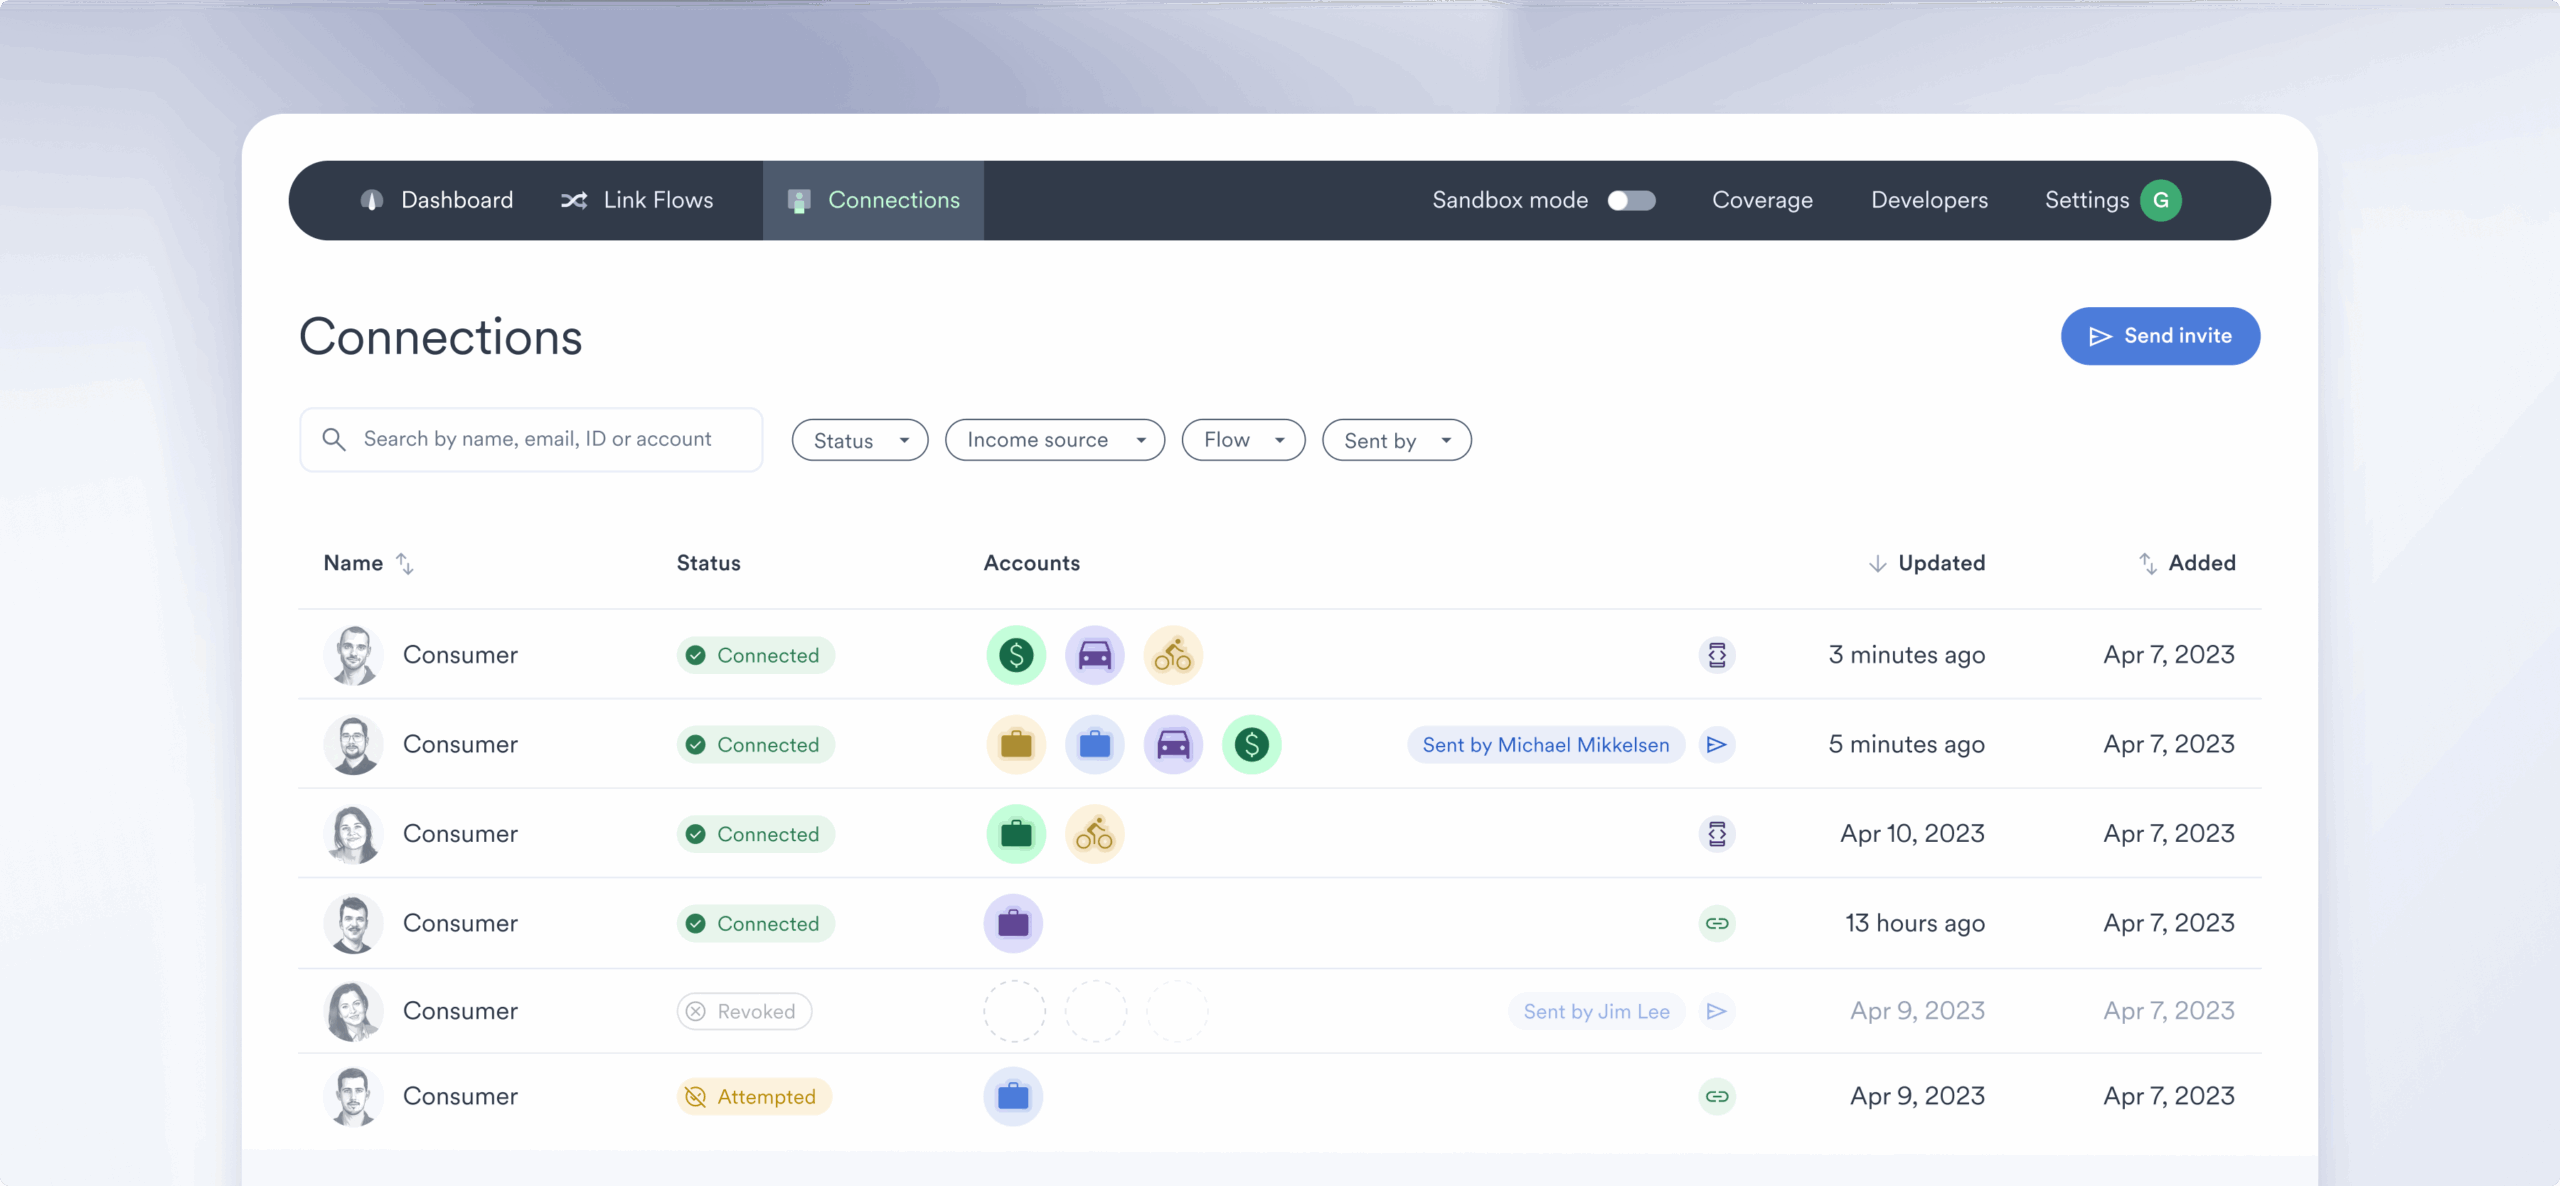Click the consumer avatar in first row
Image resolution: width=2560 pixels, height=1186 pixels.
point(353,655)
